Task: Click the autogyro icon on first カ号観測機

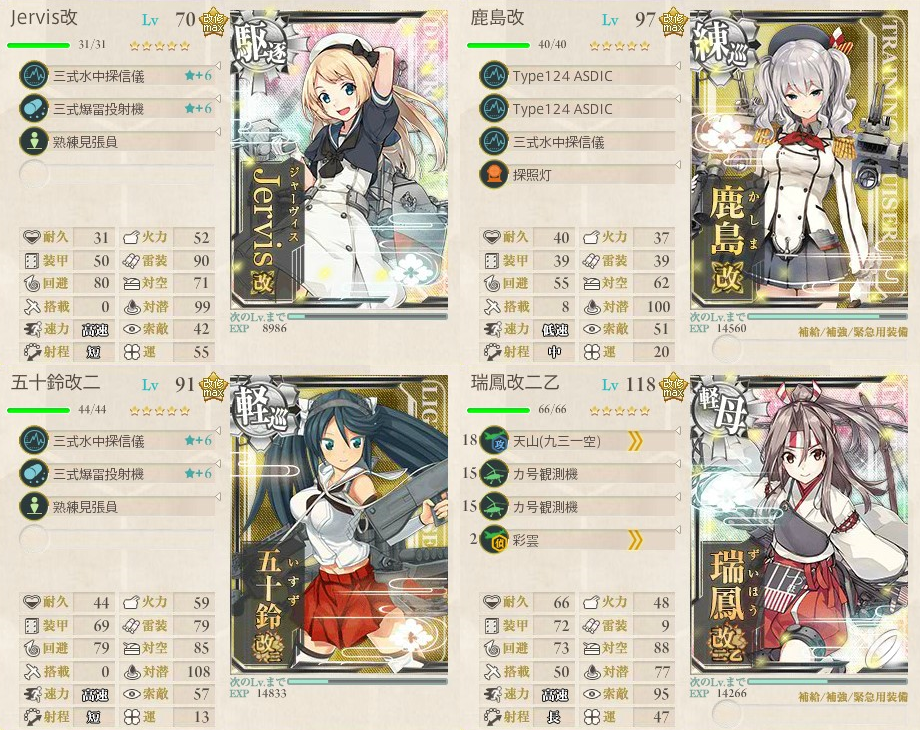Action: tap(494, 474)
